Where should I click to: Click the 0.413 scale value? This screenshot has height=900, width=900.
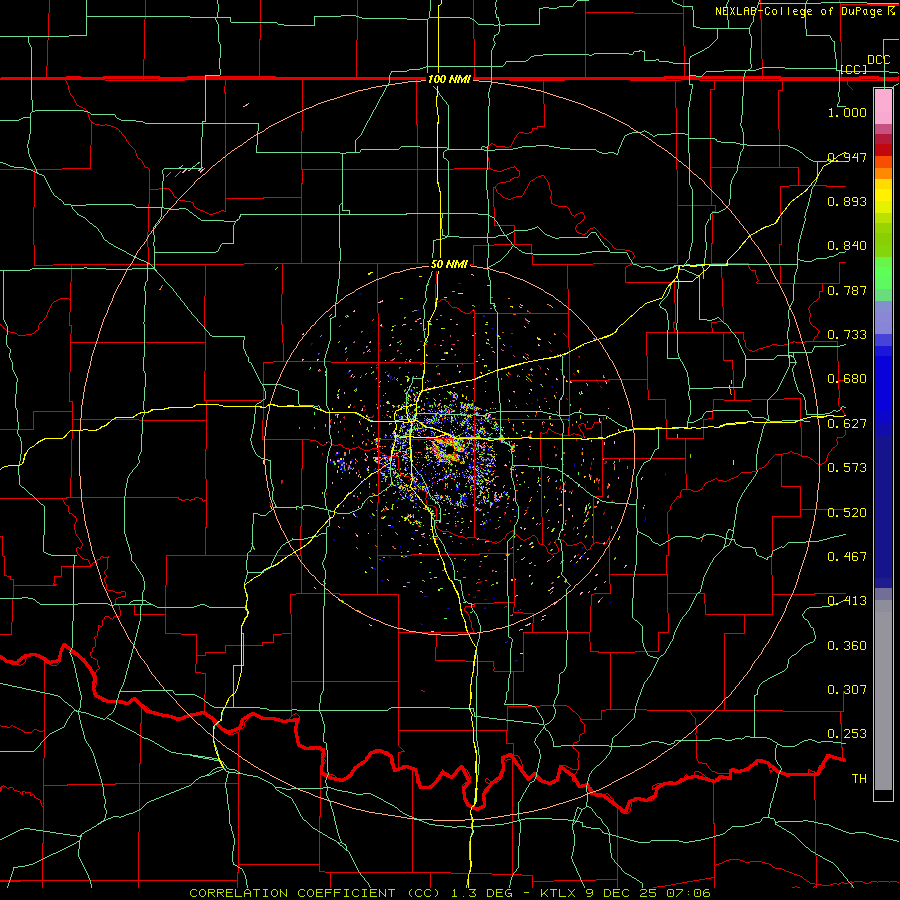click(847, 601)
